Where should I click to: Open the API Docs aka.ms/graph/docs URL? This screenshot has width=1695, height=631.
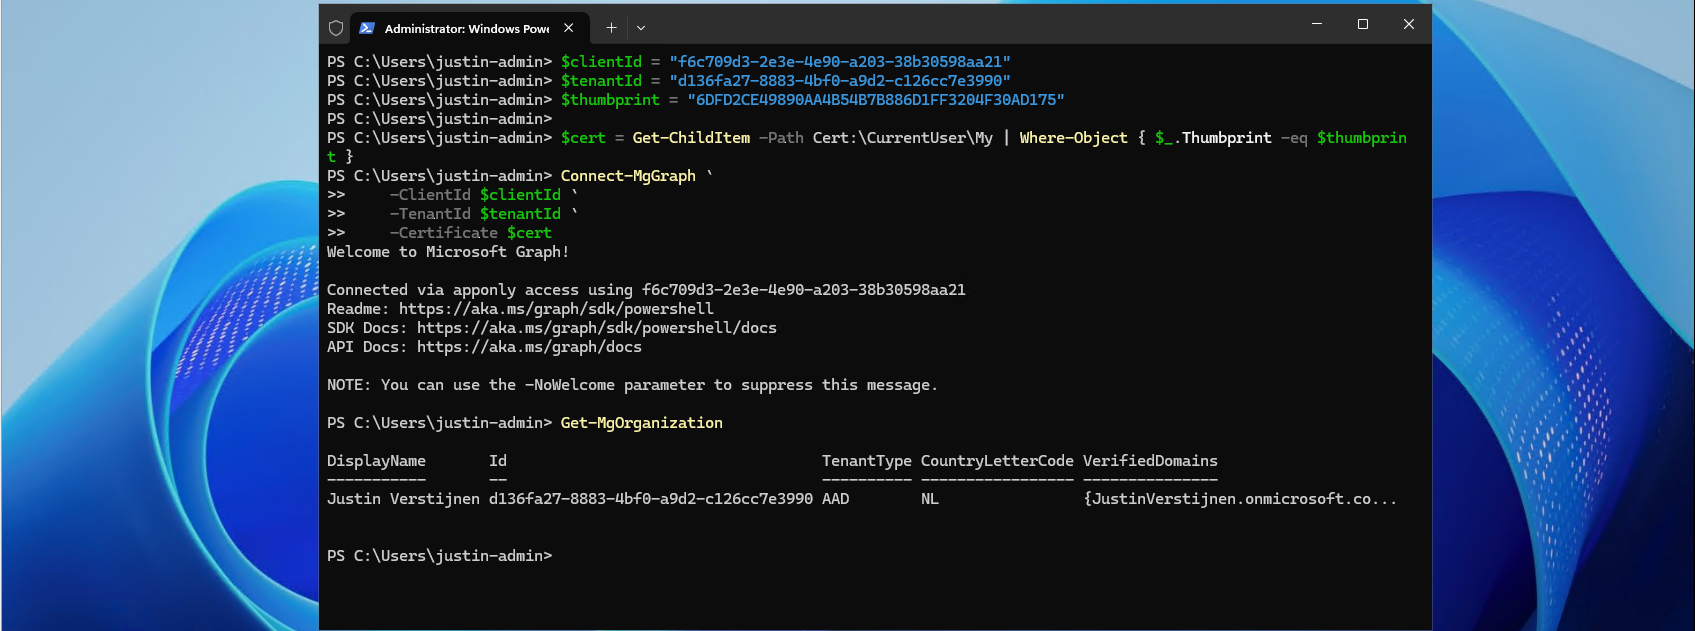[529, 347]
